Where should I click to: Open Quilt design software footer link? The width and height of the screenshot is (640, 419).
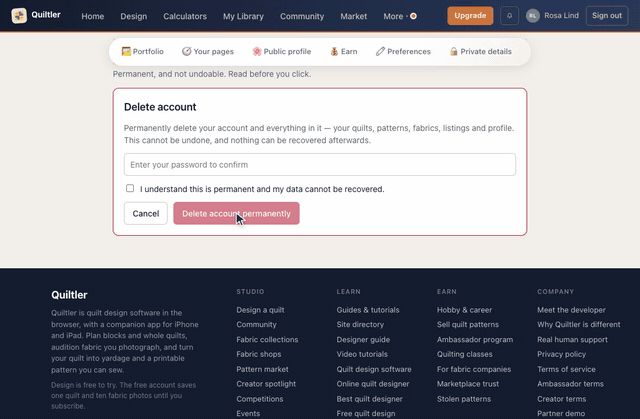[x=374, y=369]
